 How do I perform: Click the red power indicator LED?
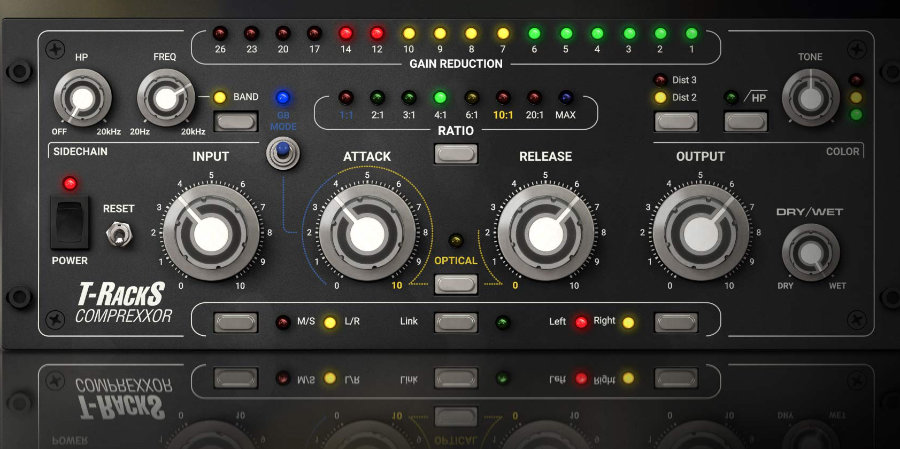pyautogui.click(x=70, y=184)
